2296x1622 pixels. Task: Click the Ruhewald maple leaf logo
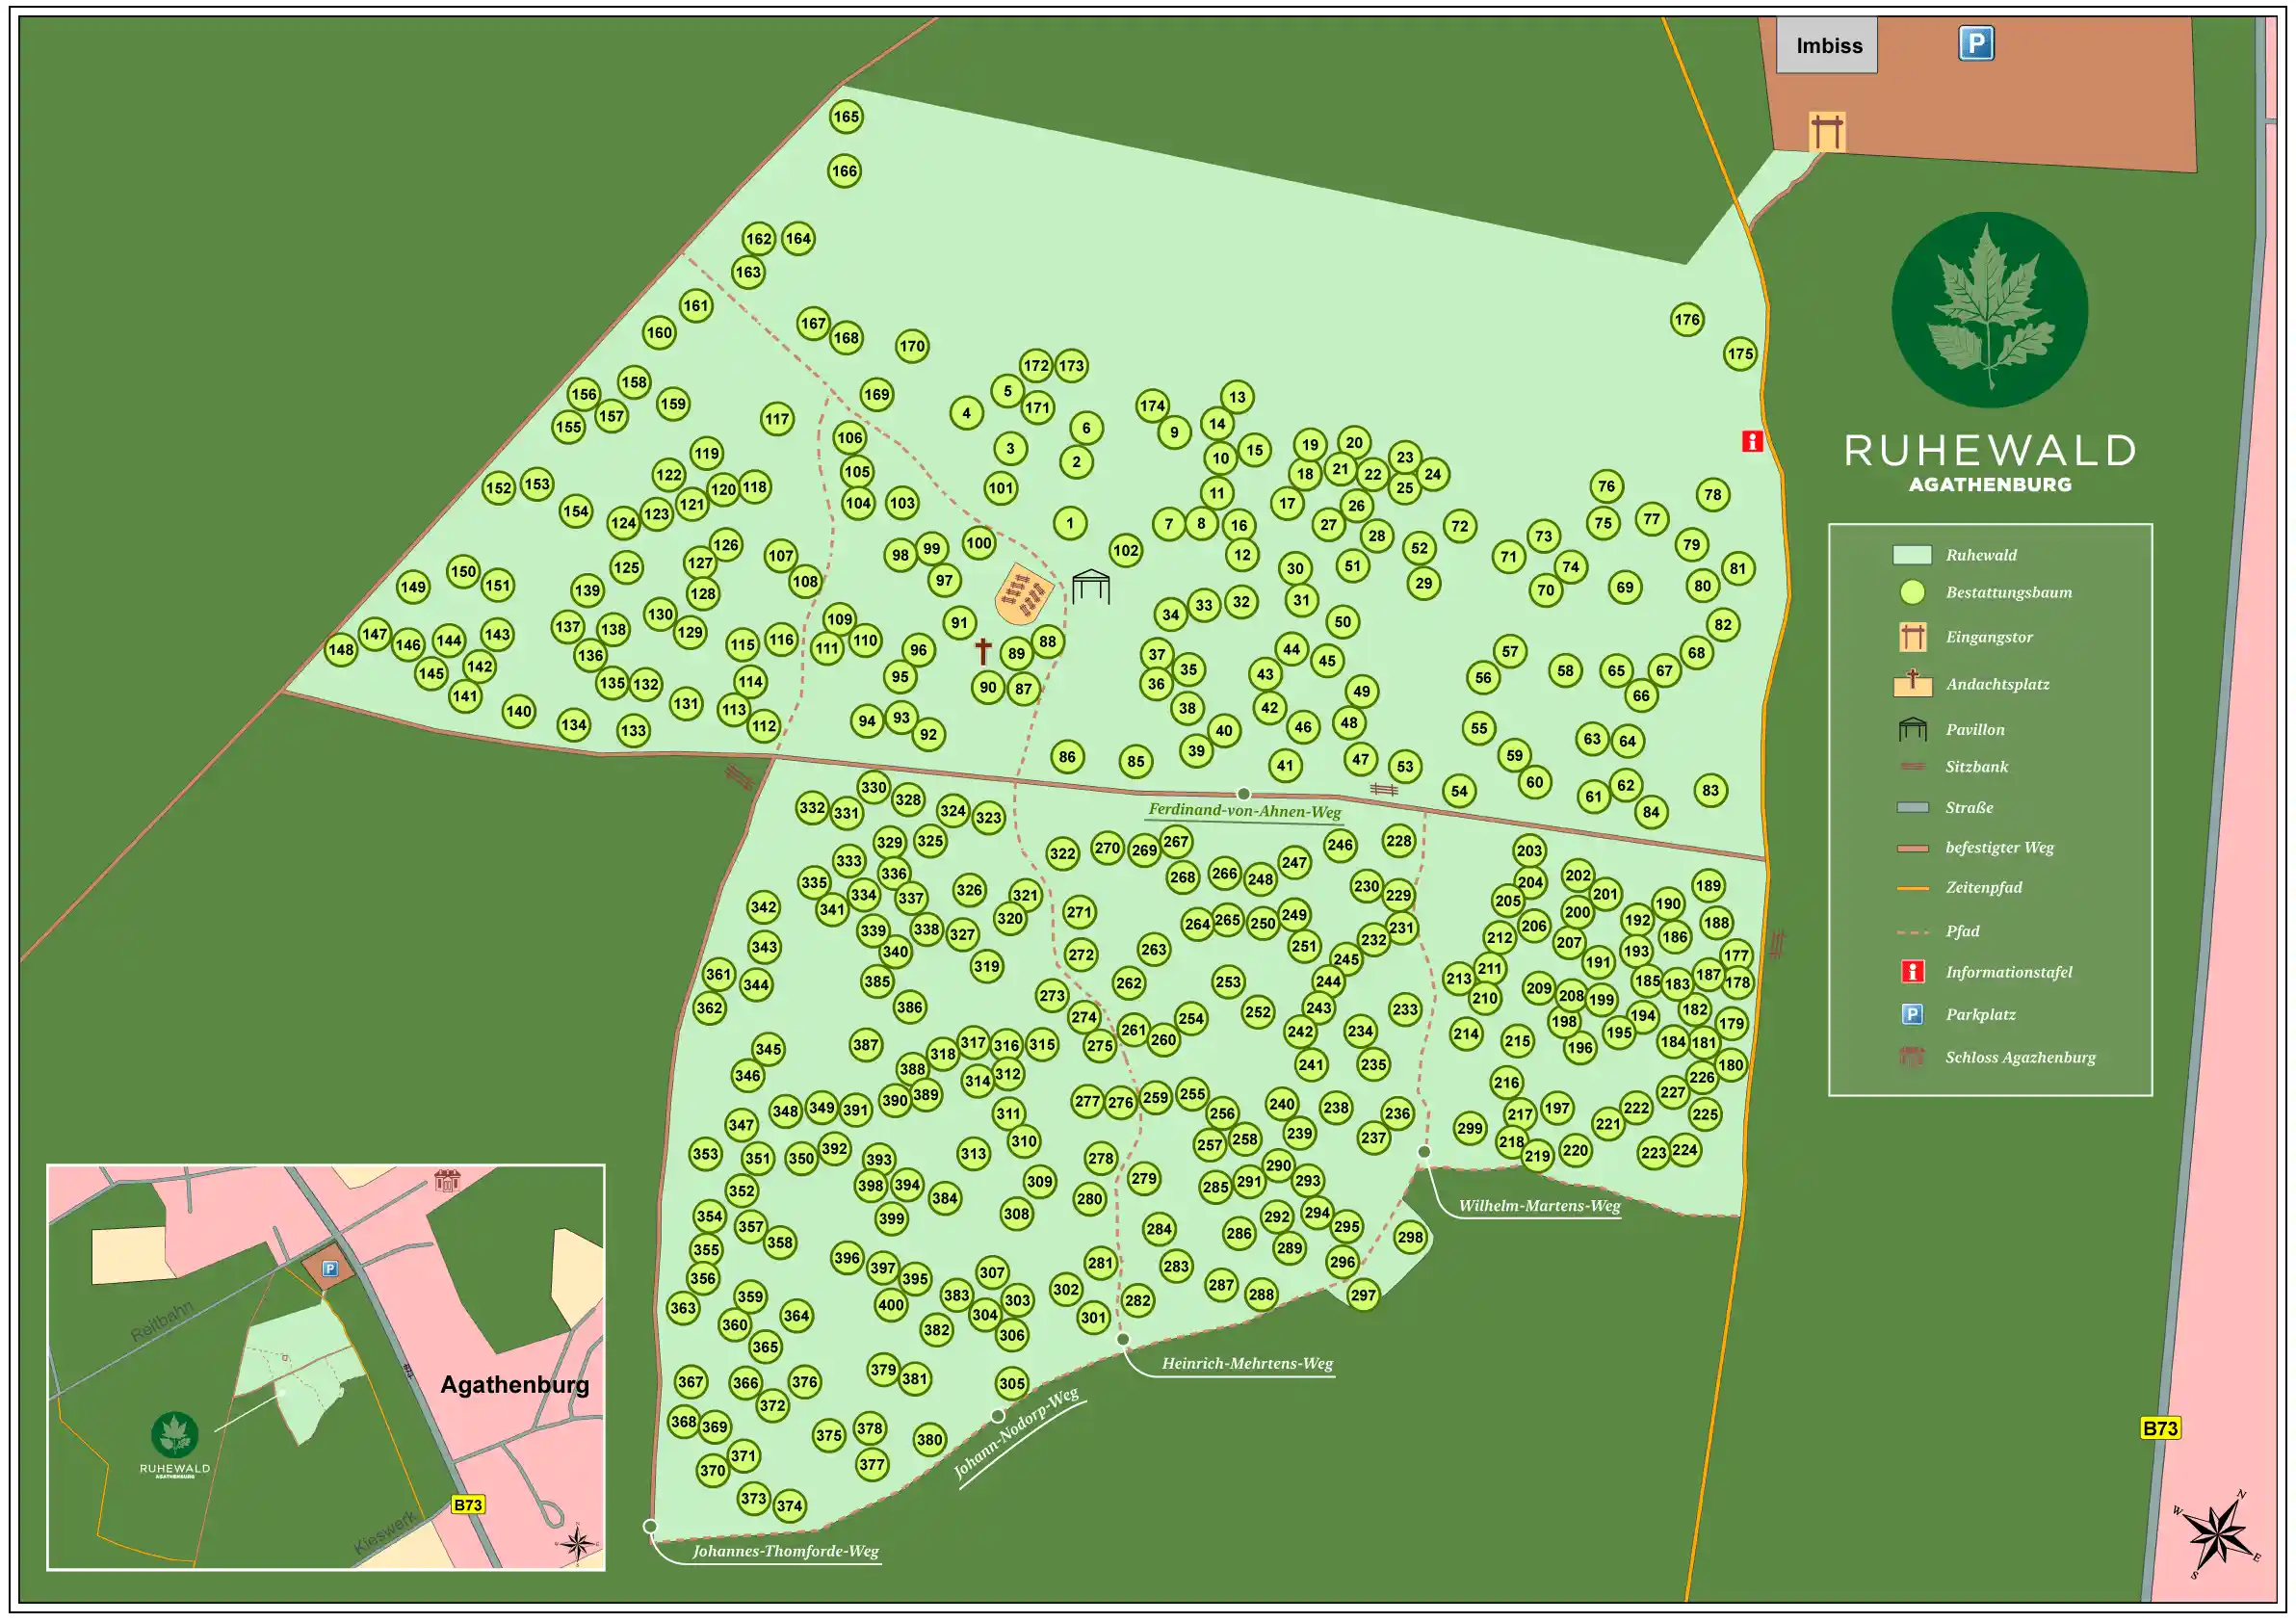(x=1988, y=309)
